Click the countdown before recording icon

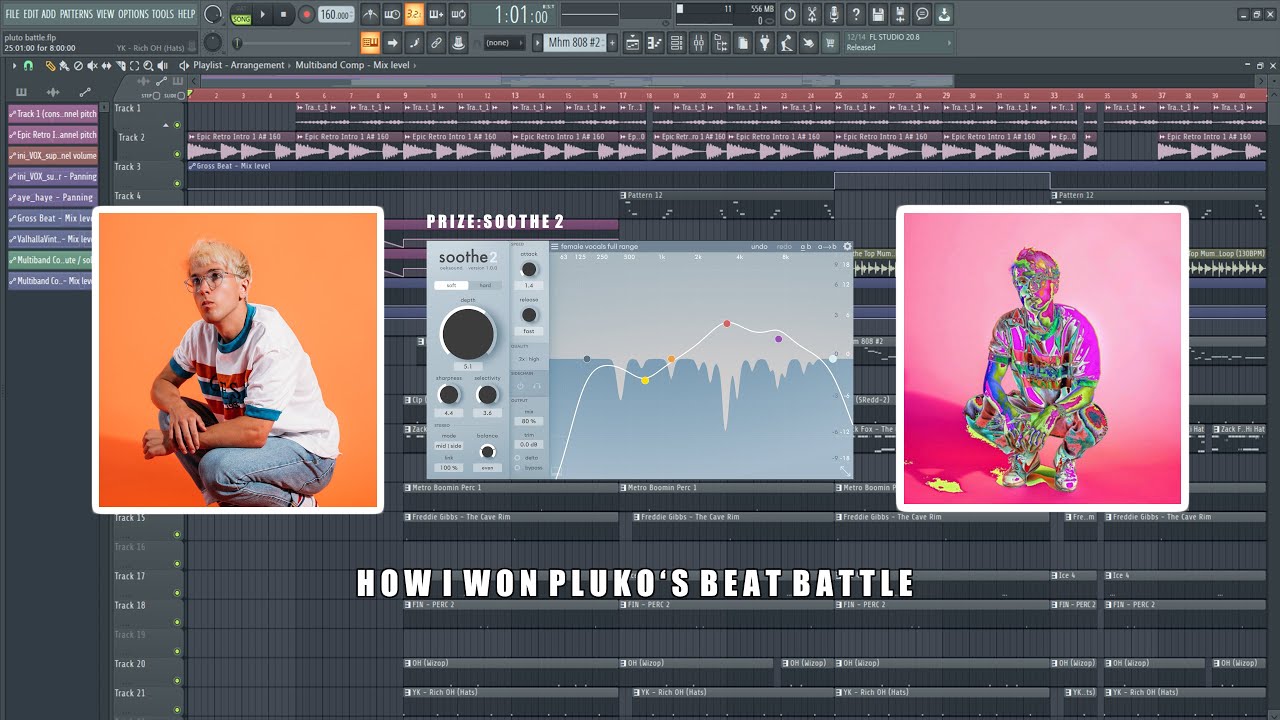pos(414,15)
